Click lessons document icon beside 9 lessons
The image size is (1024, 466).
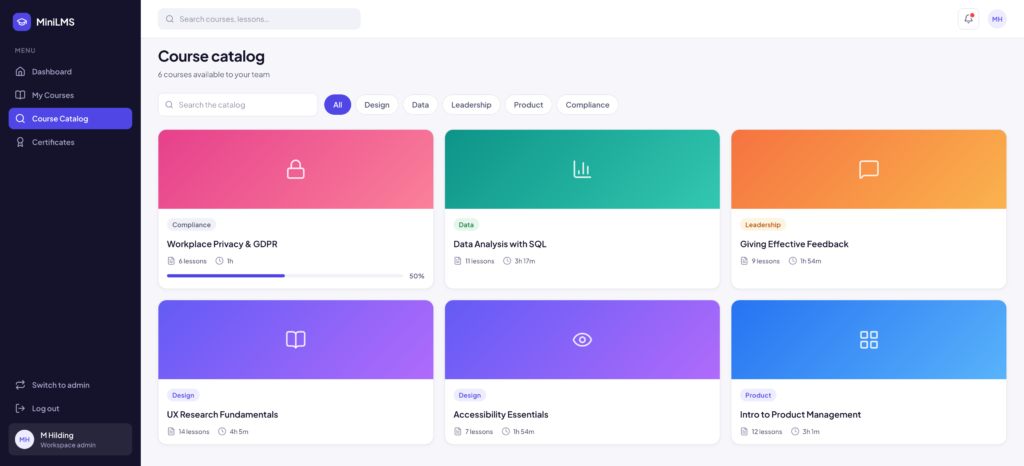click(744, 261)
